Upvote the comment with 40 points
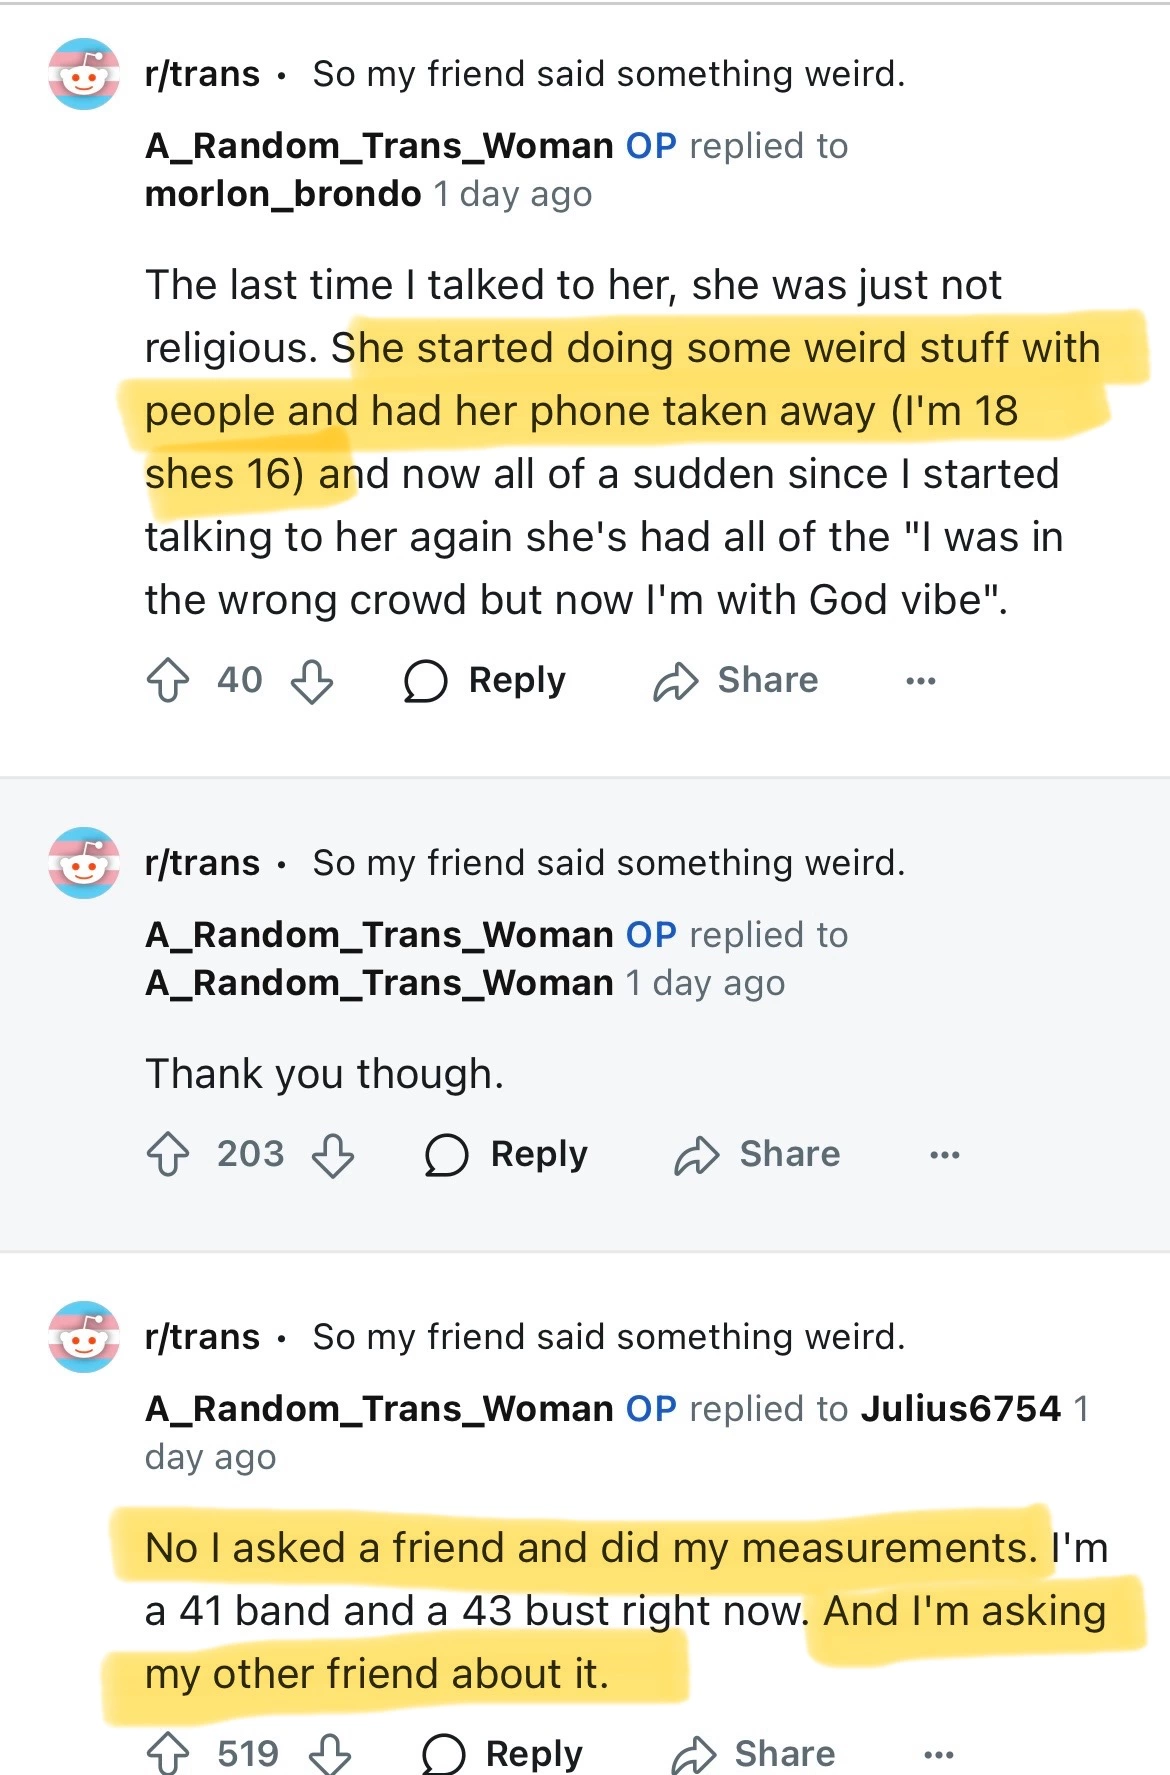 click(168, 681)
